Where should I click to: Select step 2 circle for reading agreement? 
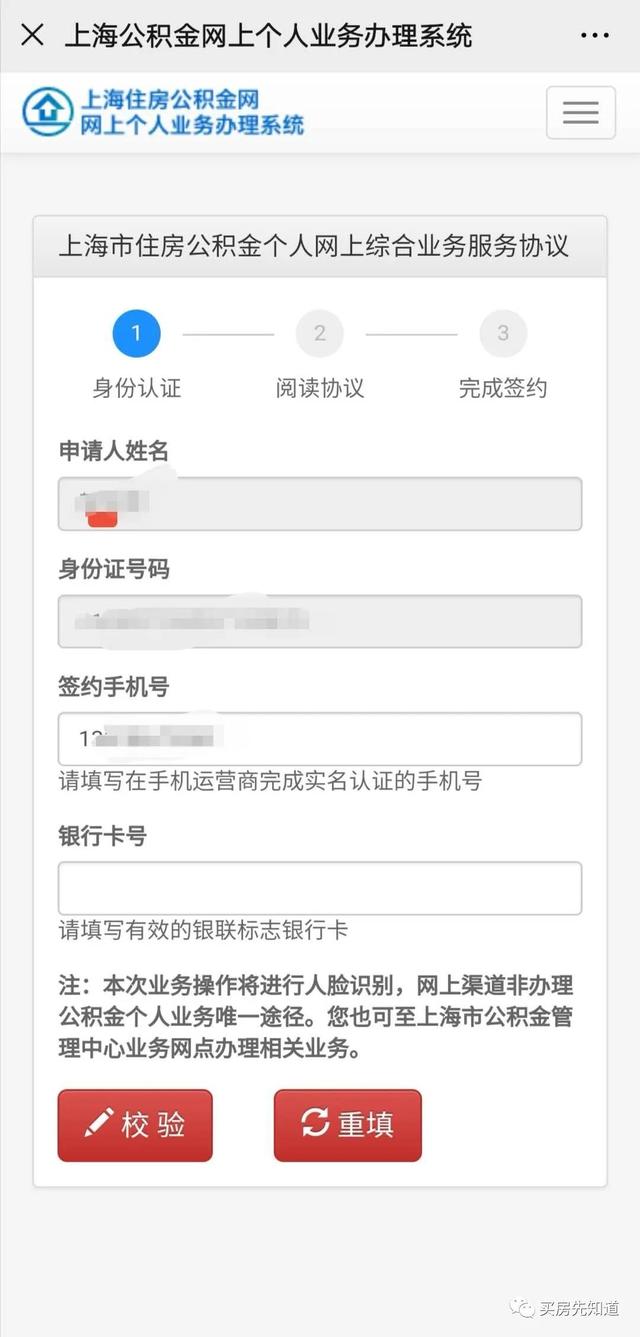coord(320,333)
